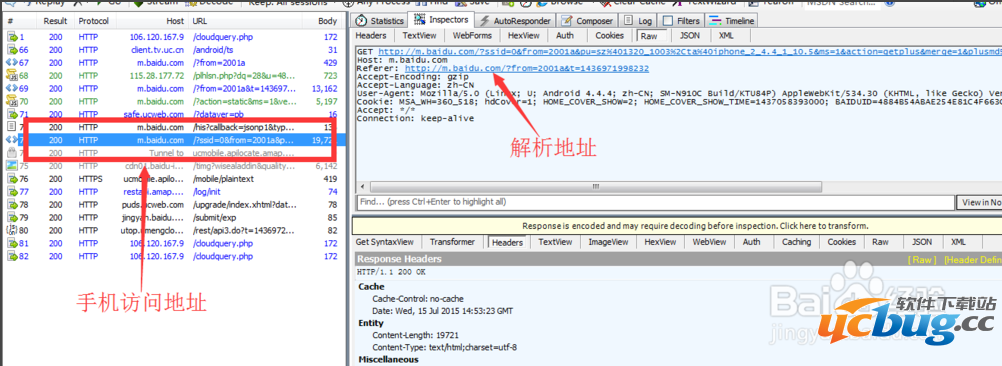Sort sessions by URL column header
This screenshot has width=1002, height=366.
coord(200,21)
